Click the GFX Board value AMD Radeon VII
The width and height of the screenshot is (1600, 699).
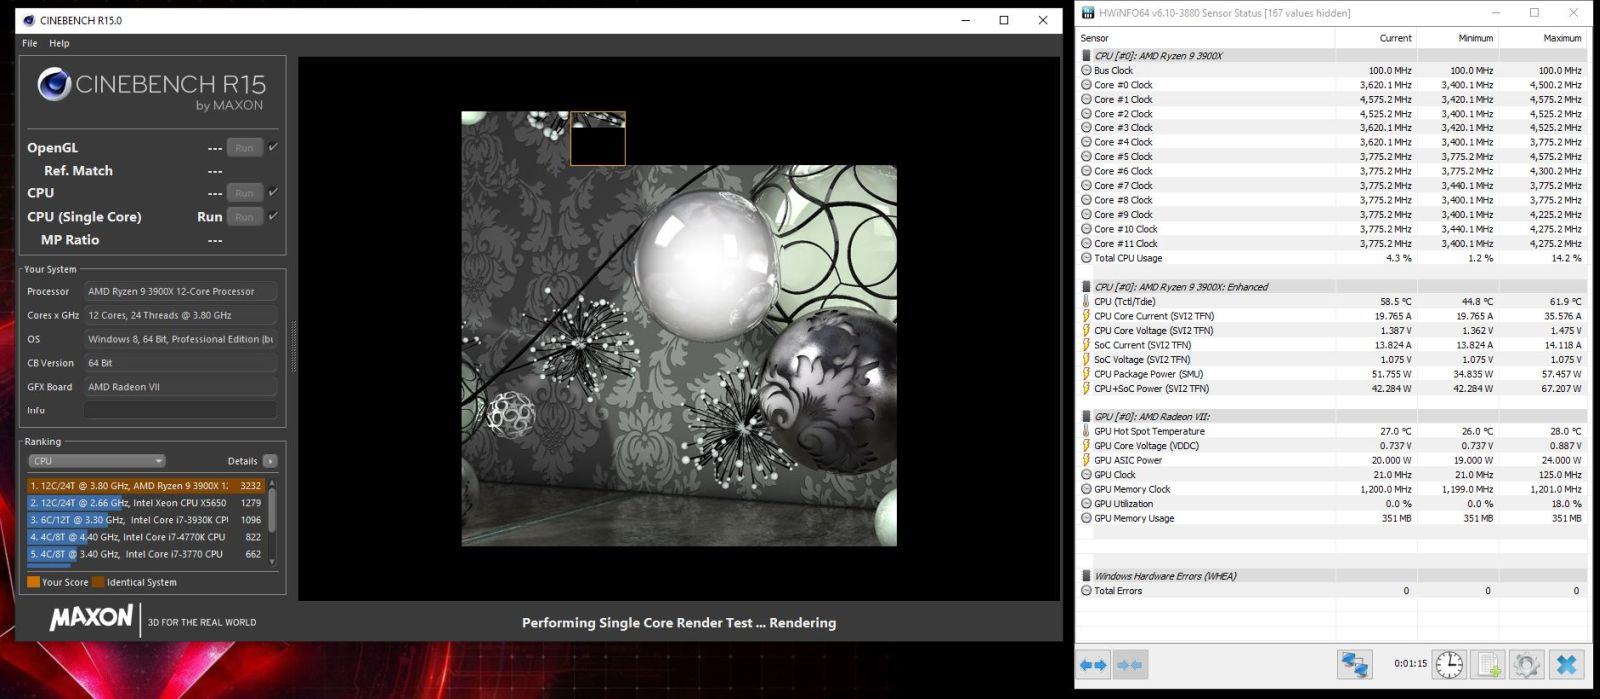click(x=180, y=386)
